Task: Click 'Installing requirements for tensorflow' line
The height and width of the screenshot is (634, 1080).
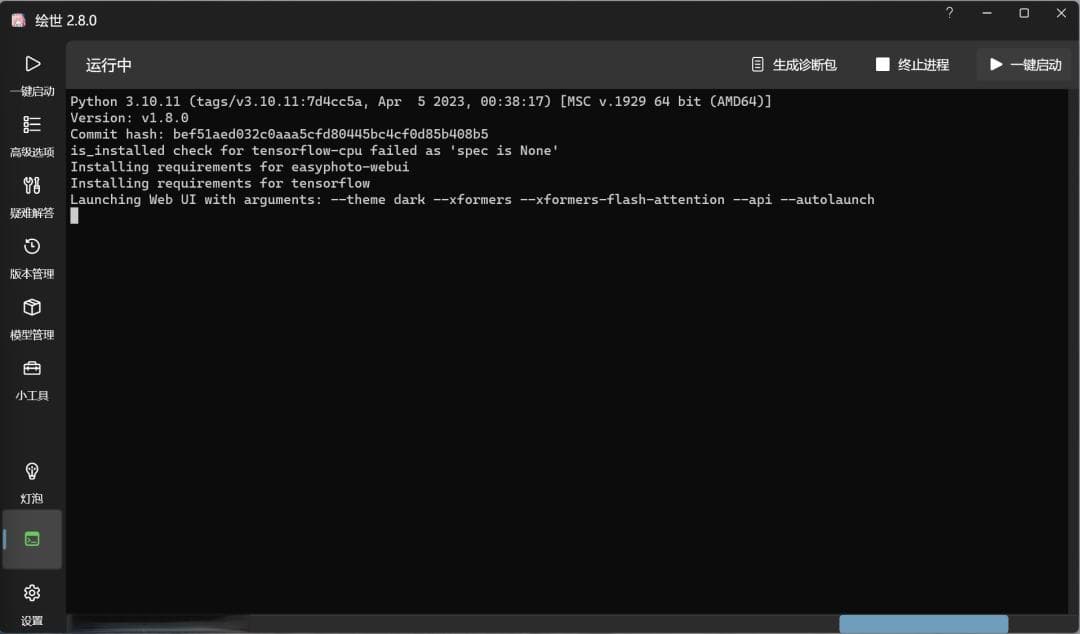Action: pyautogui.click(x=220, y=183)
